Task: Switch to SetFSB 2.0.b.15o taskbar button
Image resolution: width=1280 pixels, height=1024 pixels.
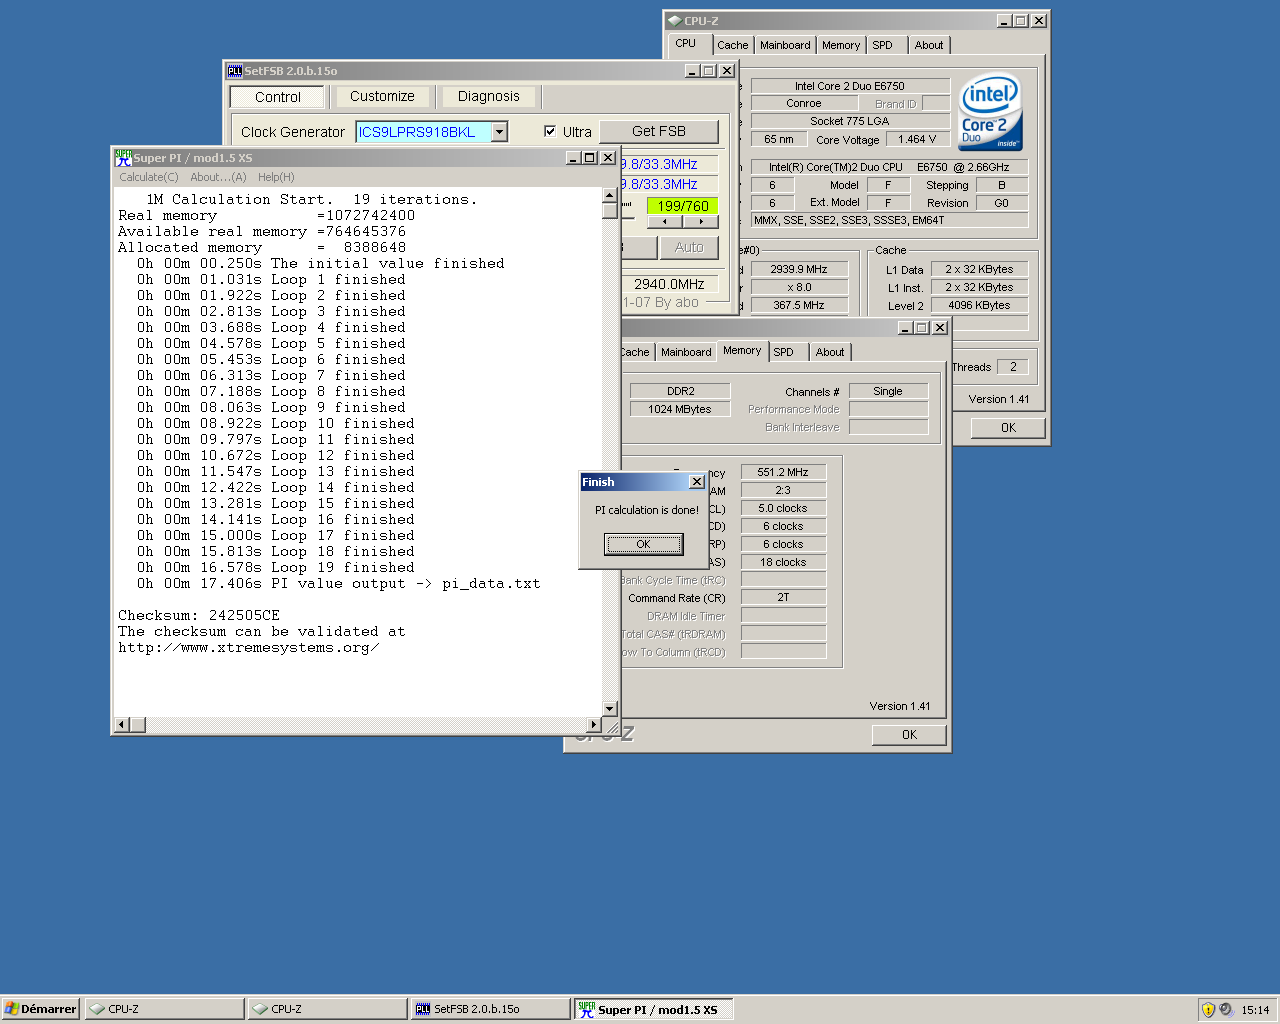Action: 490,1009
